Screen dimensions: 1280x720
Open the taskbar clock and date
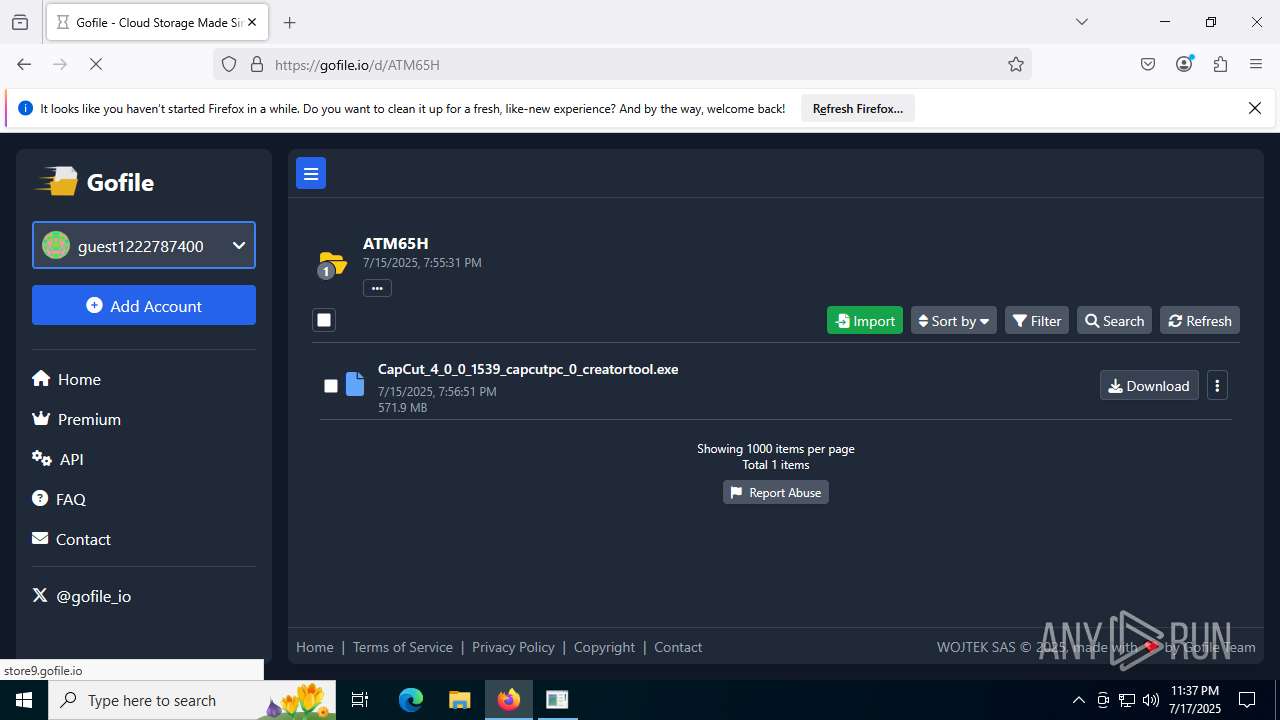tap(1194, 700)
